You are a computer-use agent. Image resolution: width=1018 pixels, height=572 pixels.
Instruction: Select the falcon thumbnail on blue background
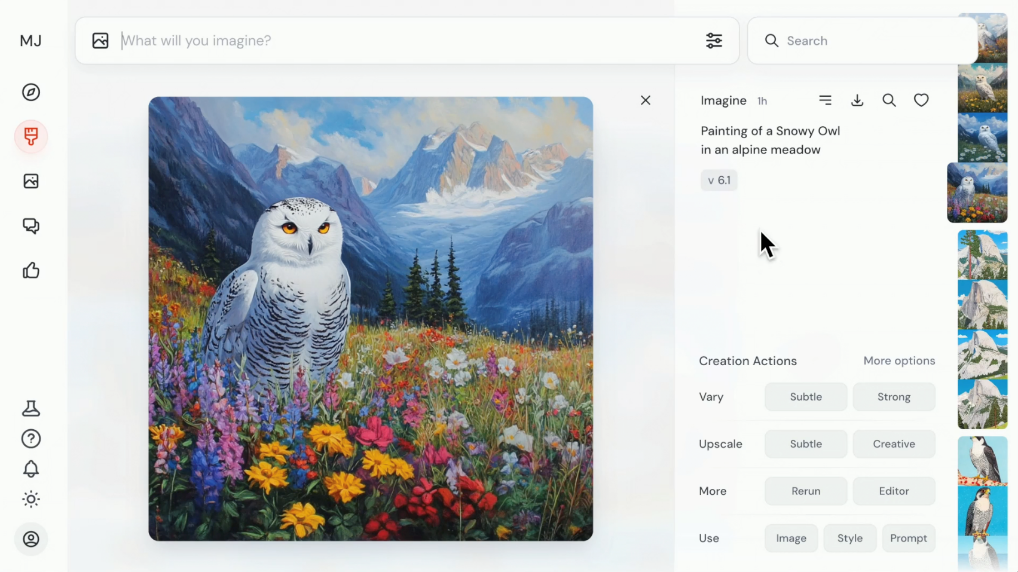click(982, 511)
